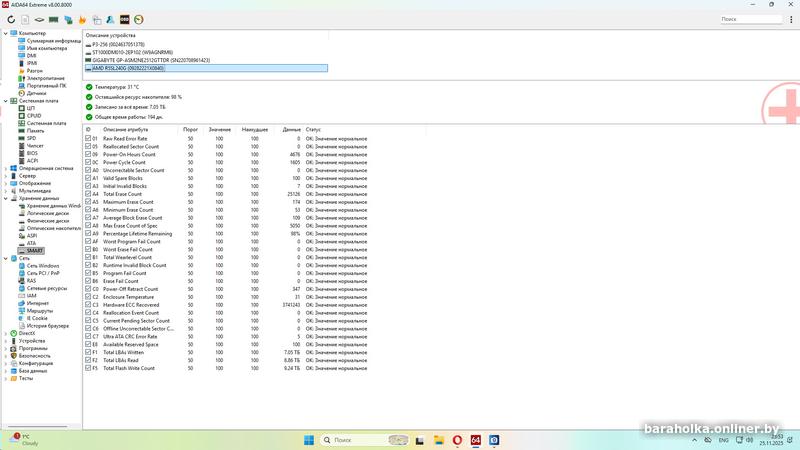Toggle checkbox for Total LBAs Written
This screenshot has width=800, height=450.
pyautogui.click(x=88, y=352)
